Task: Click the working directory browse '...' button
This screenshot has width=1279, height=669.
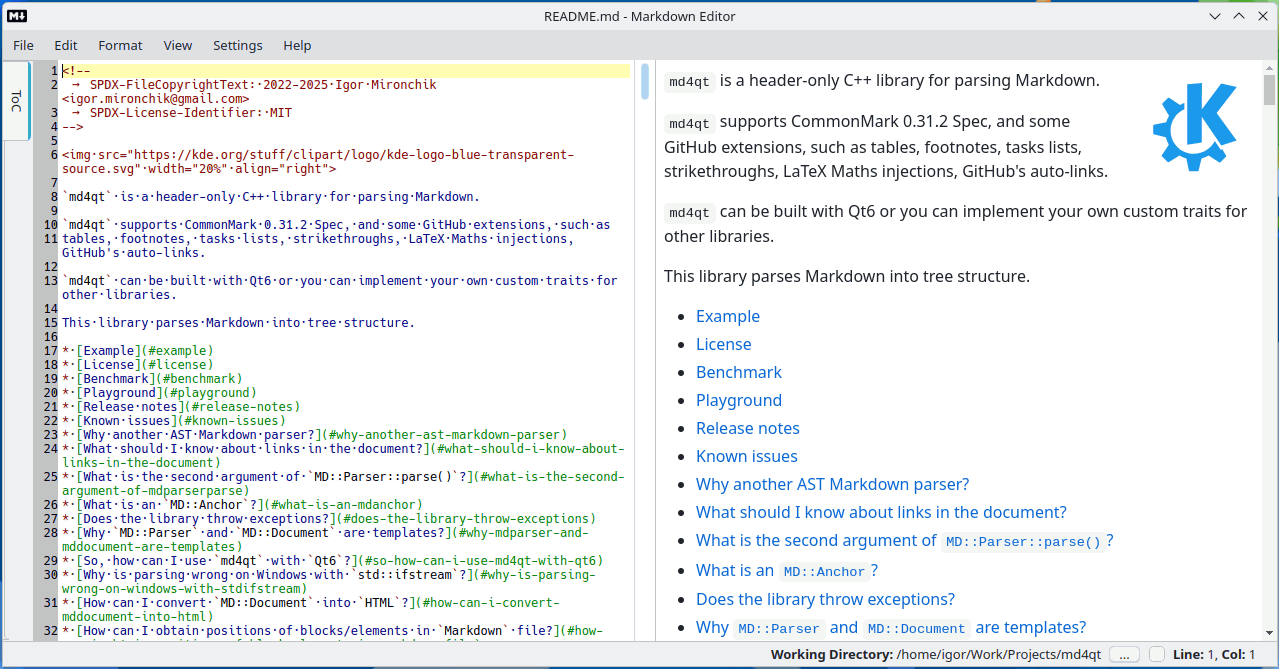Action: [1124, 654]
